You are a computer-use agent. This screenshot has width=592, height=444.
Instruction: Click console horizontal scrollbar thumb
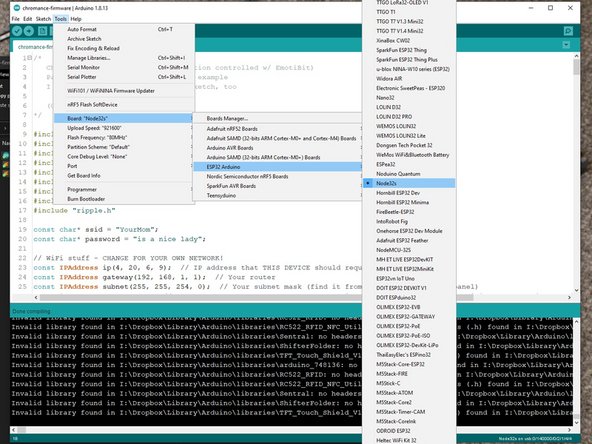(x=22, y=430)
